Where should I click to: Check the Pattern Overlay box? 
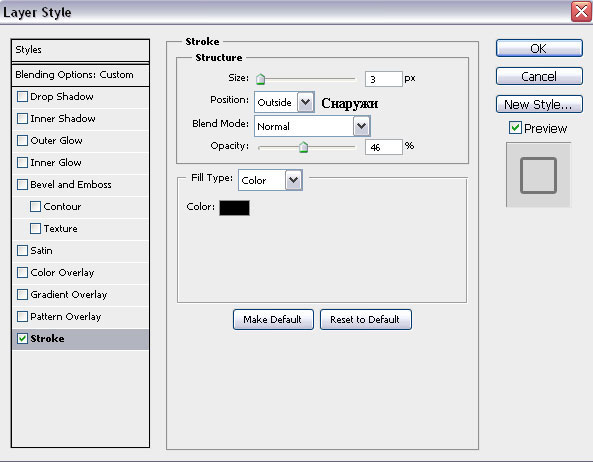[22, 316]
